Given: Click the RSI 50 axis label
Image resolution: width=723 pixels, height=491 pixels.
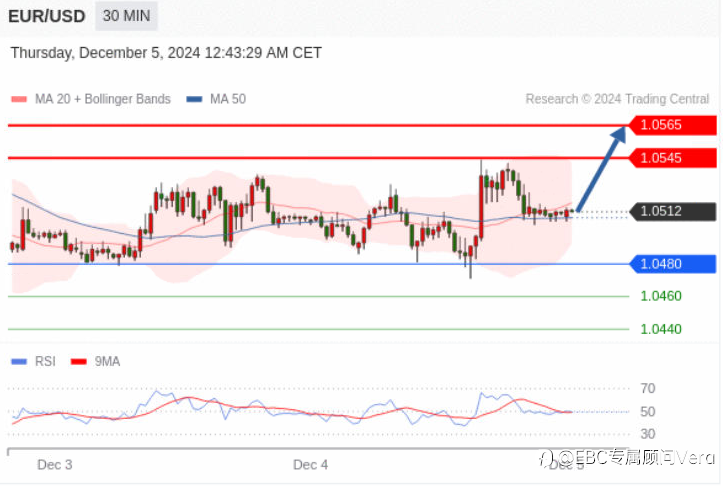Looking at the screenshot, I should [648, 412].
